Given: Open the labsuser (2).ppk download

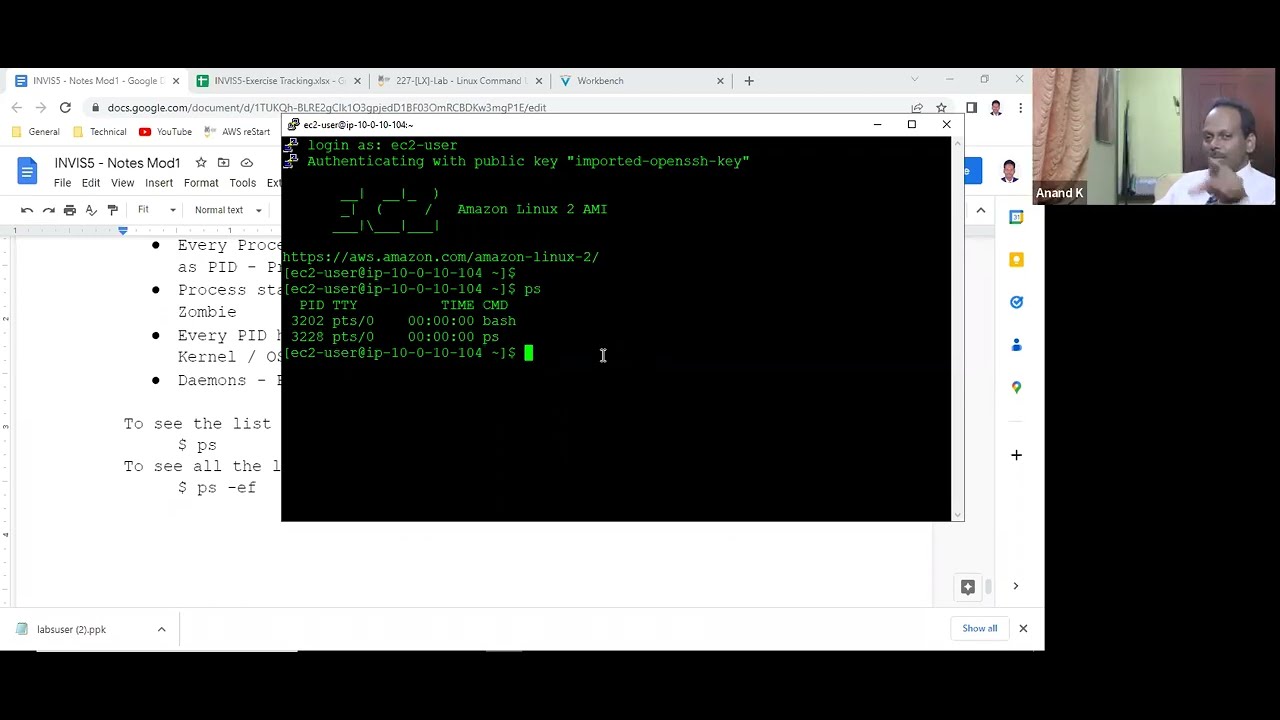Looking at the screenshot, I should pyautogui.click(x=71, y=629).
